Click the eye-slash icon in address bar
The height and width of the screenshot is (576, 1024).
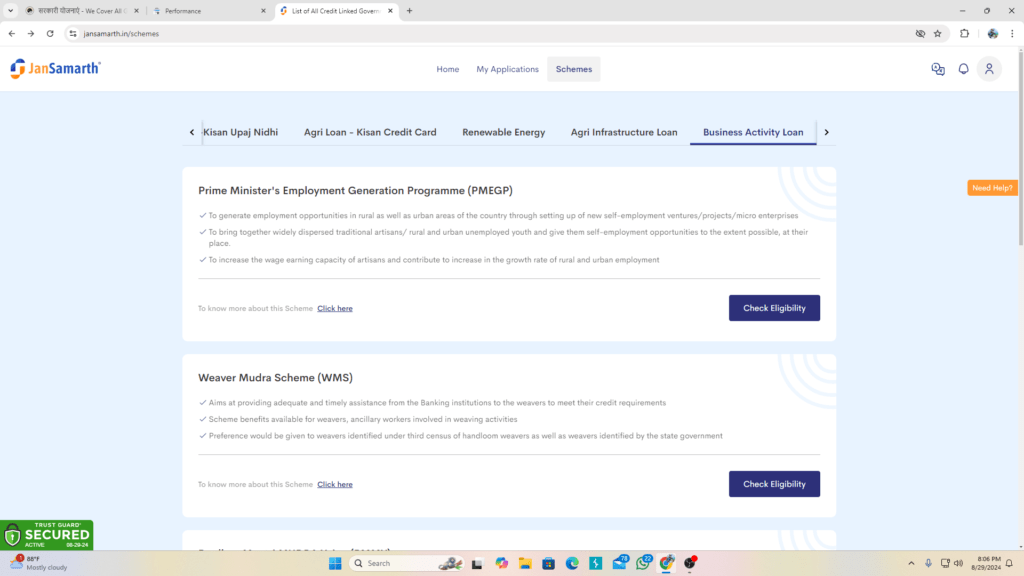pyautogui.click(x=920, y=33)
